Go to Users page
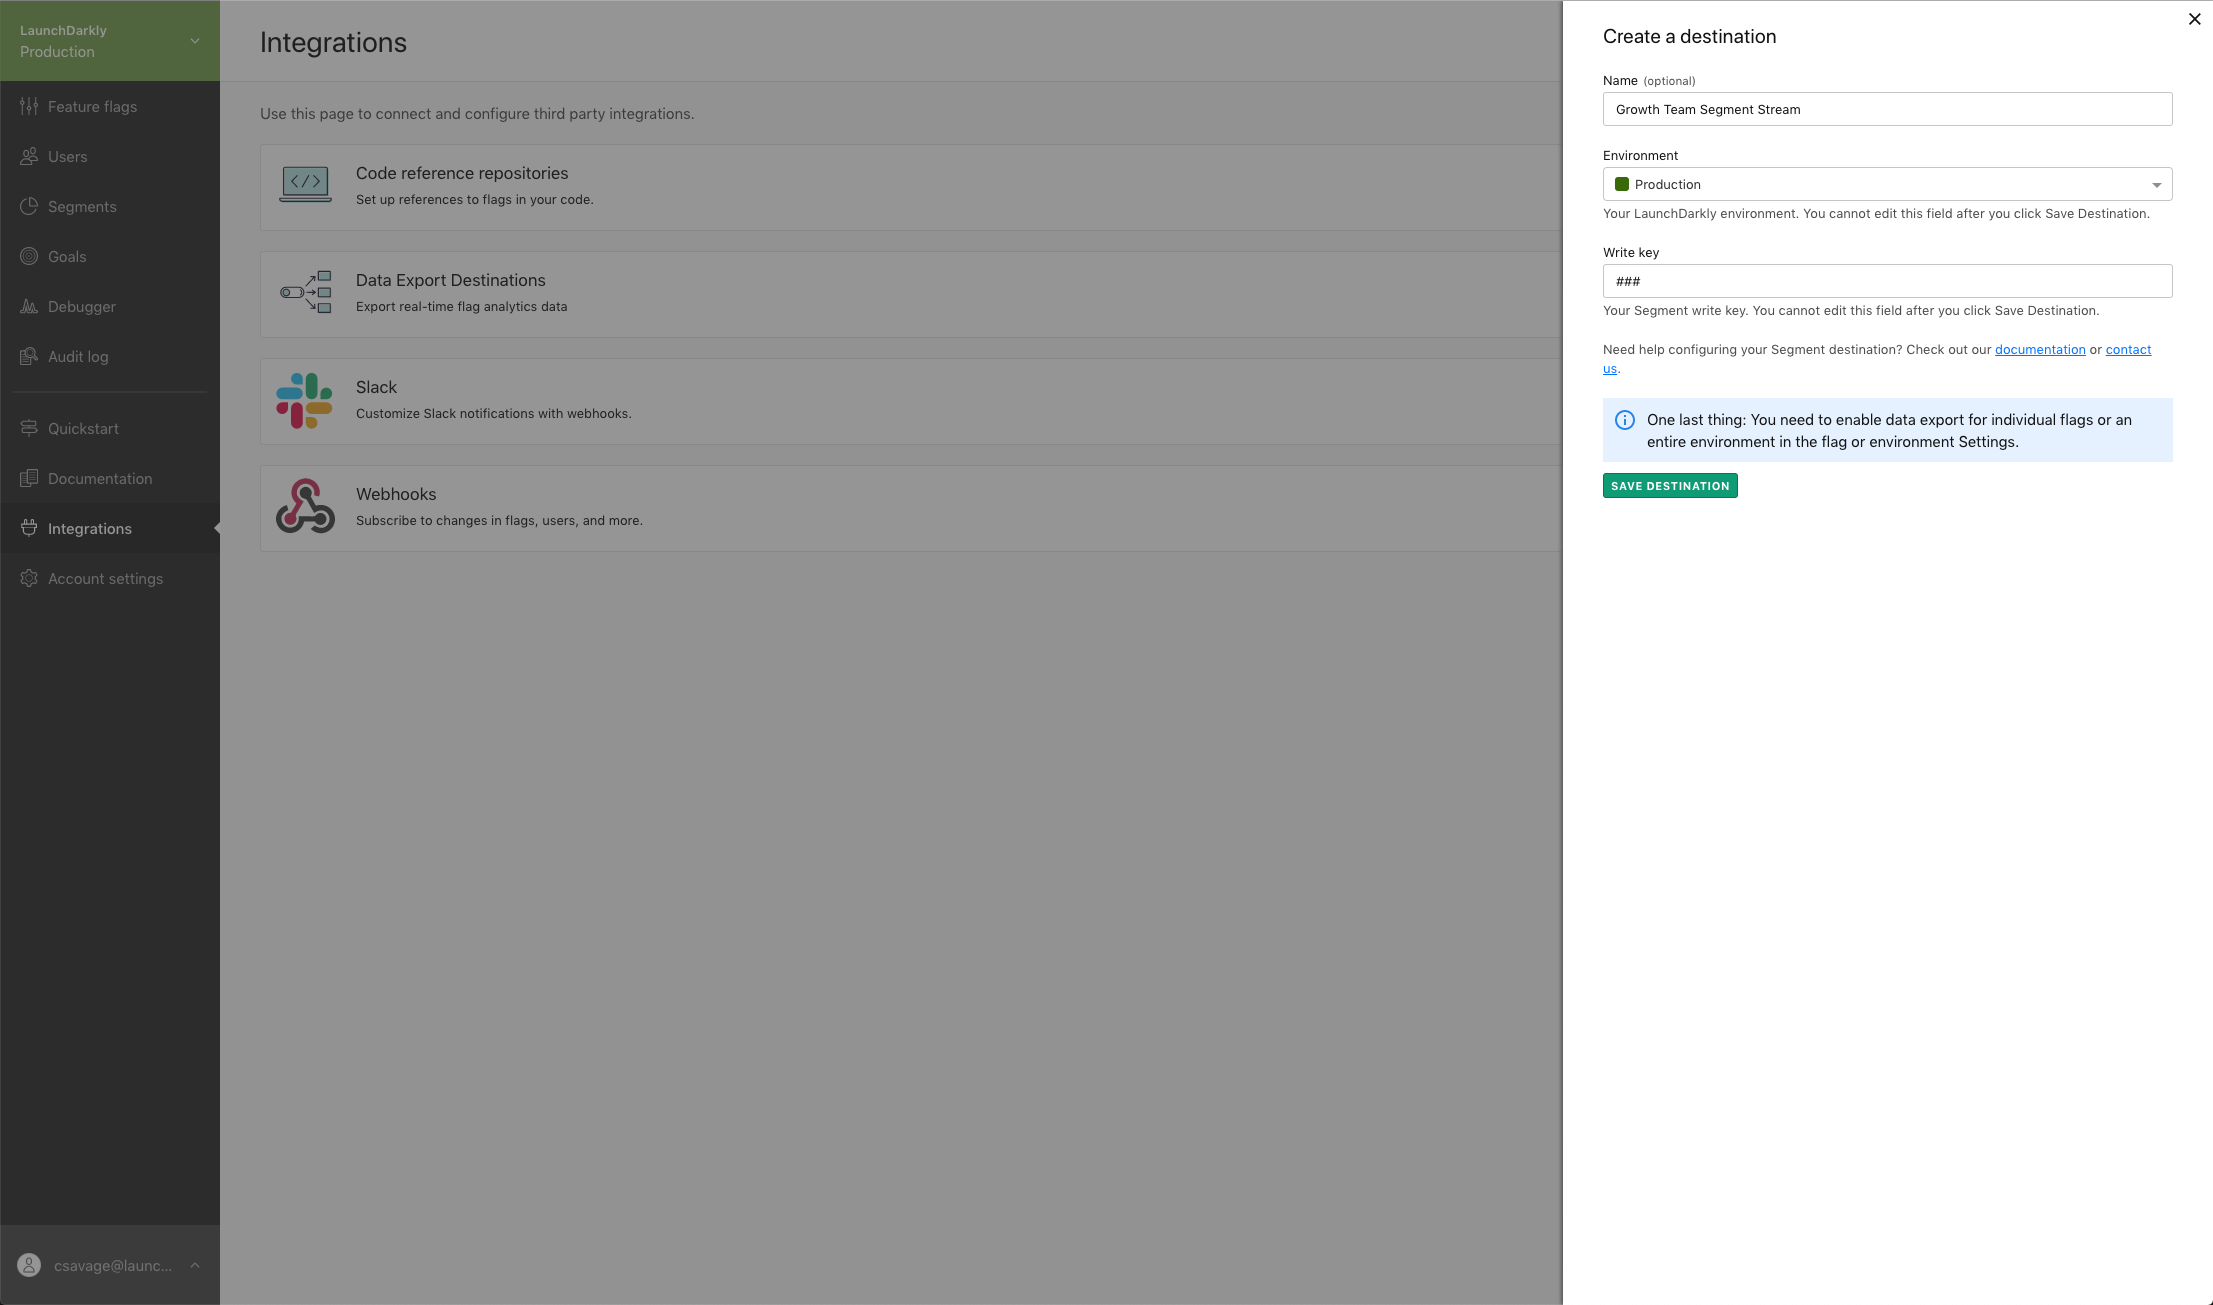Viewport: 2213px width, 1305px height. point(110,156)
